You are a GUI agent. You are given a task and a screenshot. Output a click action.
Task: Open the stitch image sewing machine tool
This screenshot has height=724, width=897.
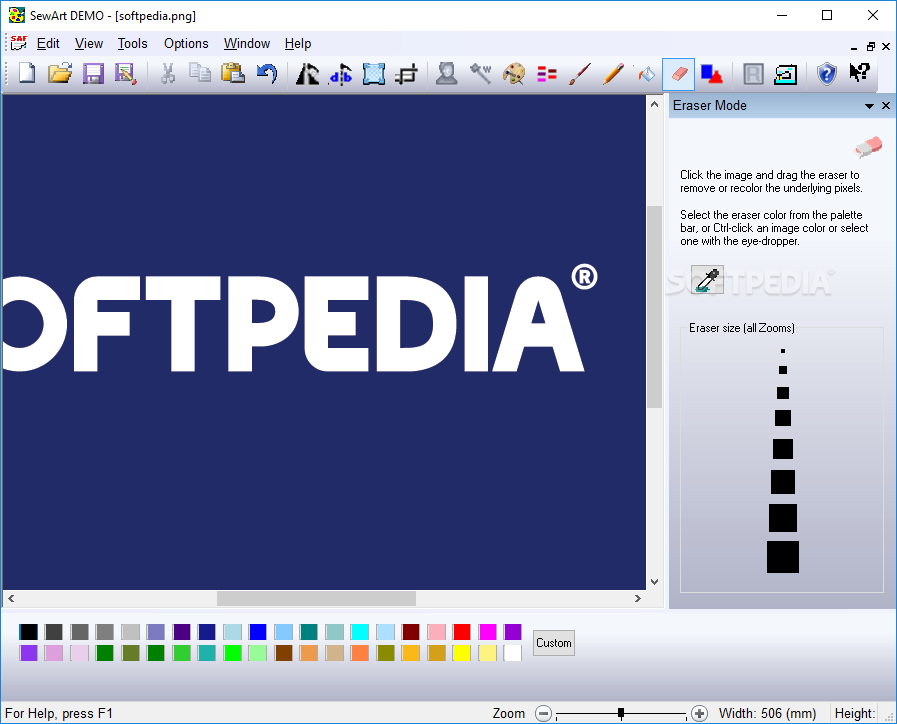pos(785,74)
